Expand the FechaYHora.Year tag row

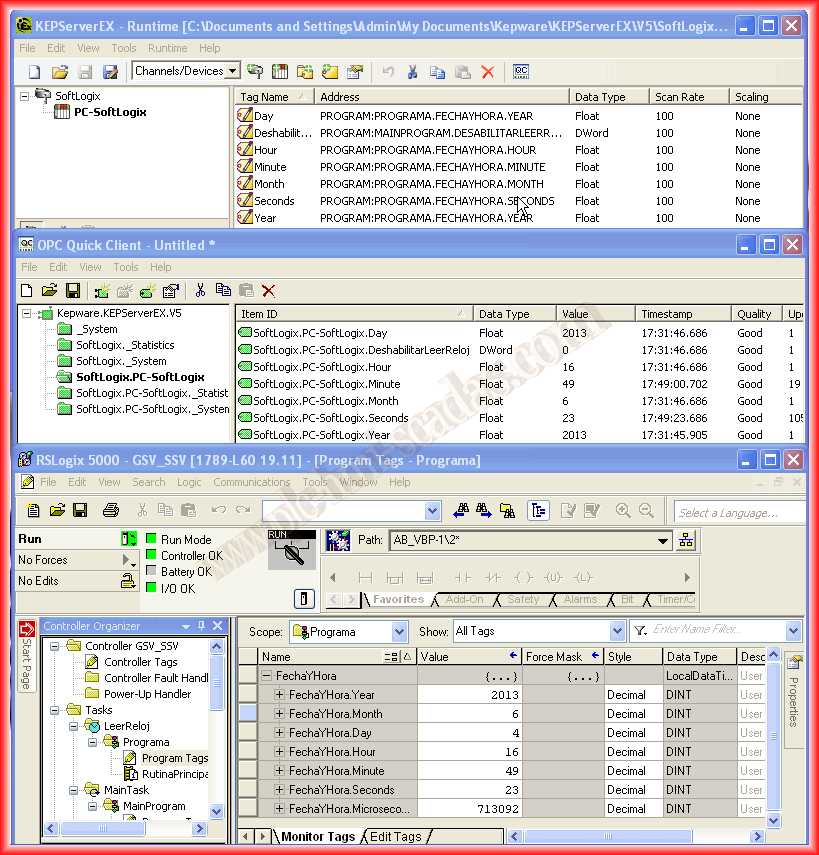pos(280,695)
